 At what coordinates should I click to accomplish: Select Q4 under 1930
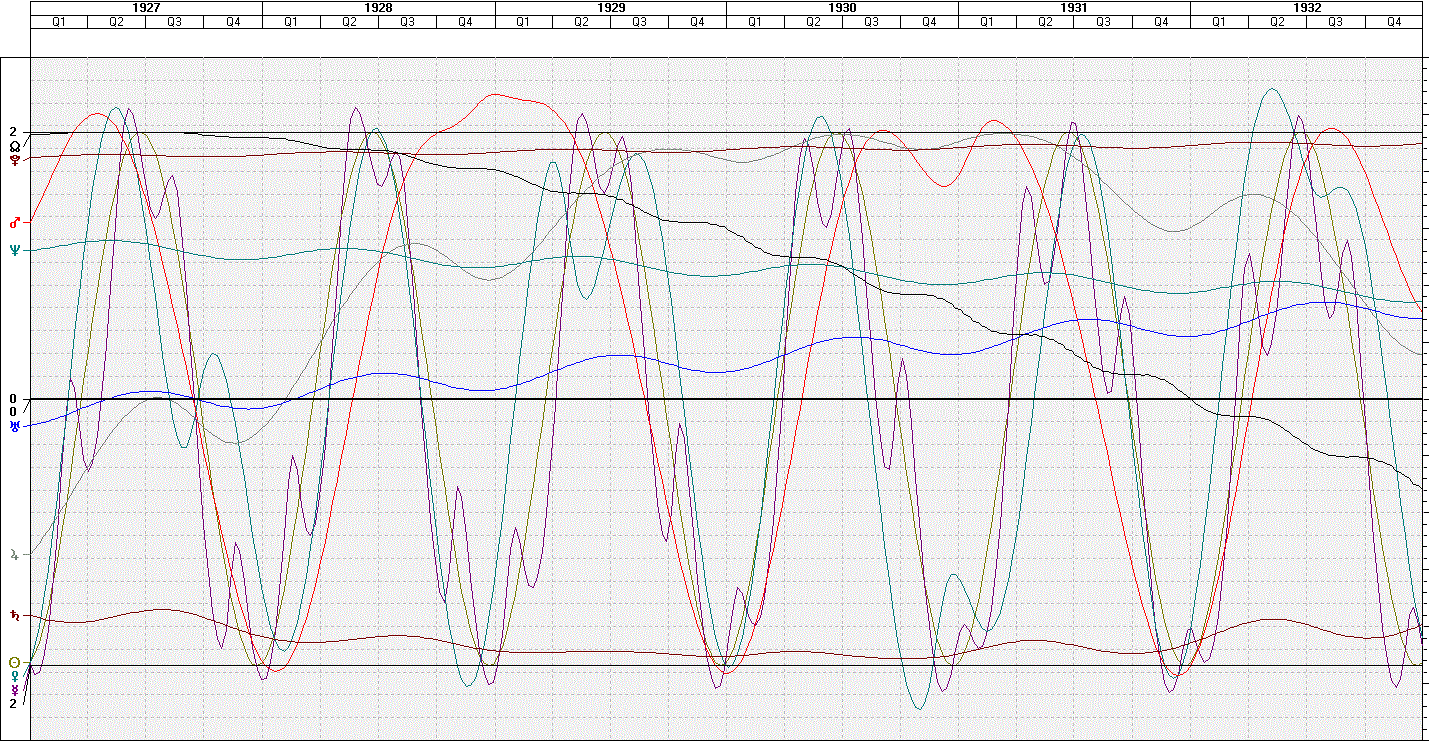[929, 21]
